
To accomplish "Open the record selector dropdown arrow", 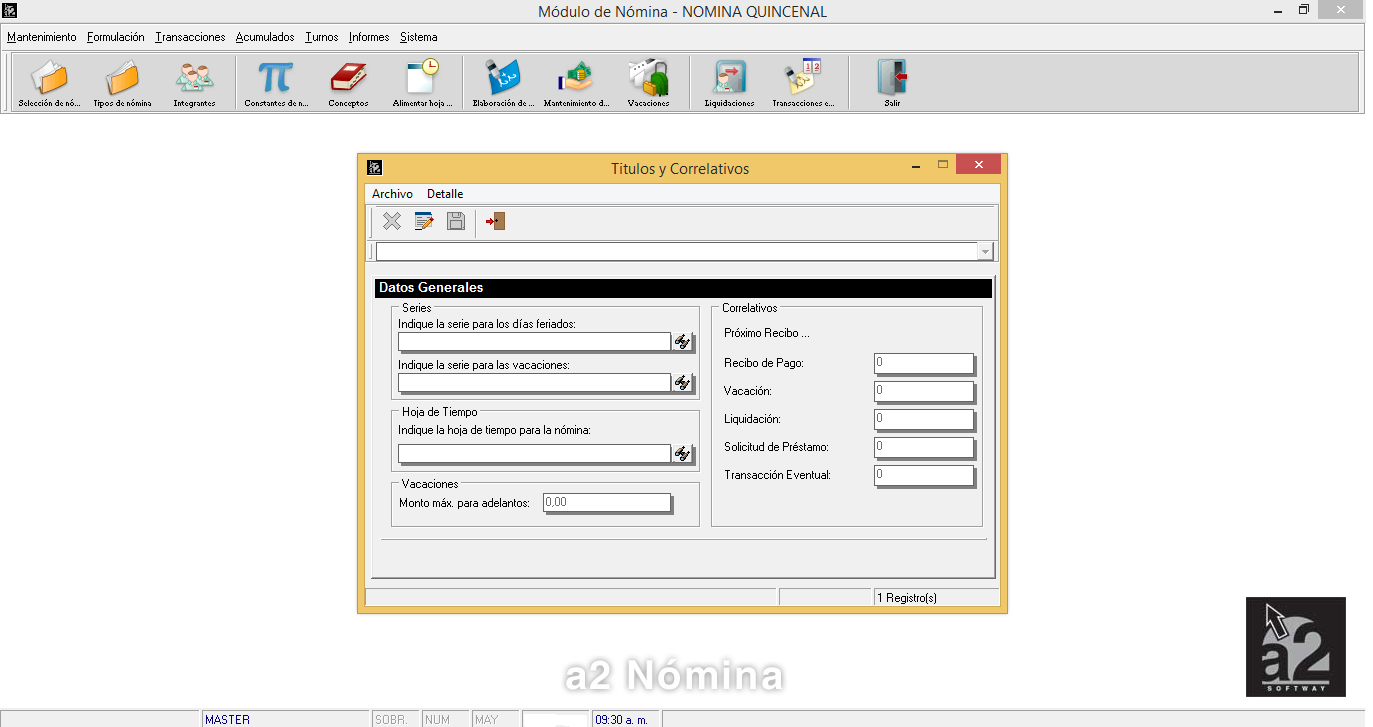I will (x=986, y=252).
